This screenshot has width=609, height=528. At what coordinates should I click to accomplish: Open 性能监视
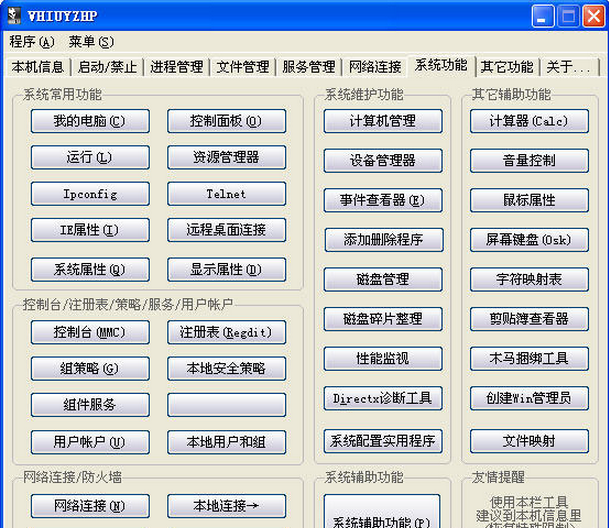383,359
